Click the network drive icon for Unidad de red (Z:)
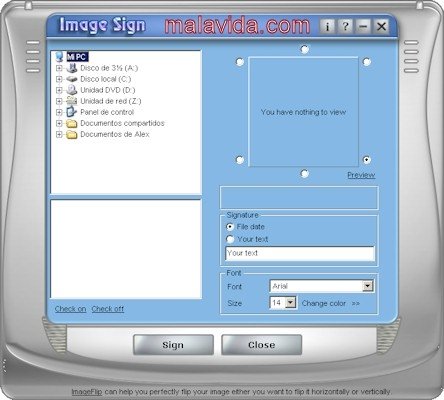The height and width of the screenshot is (400, 444). (72, 101)
